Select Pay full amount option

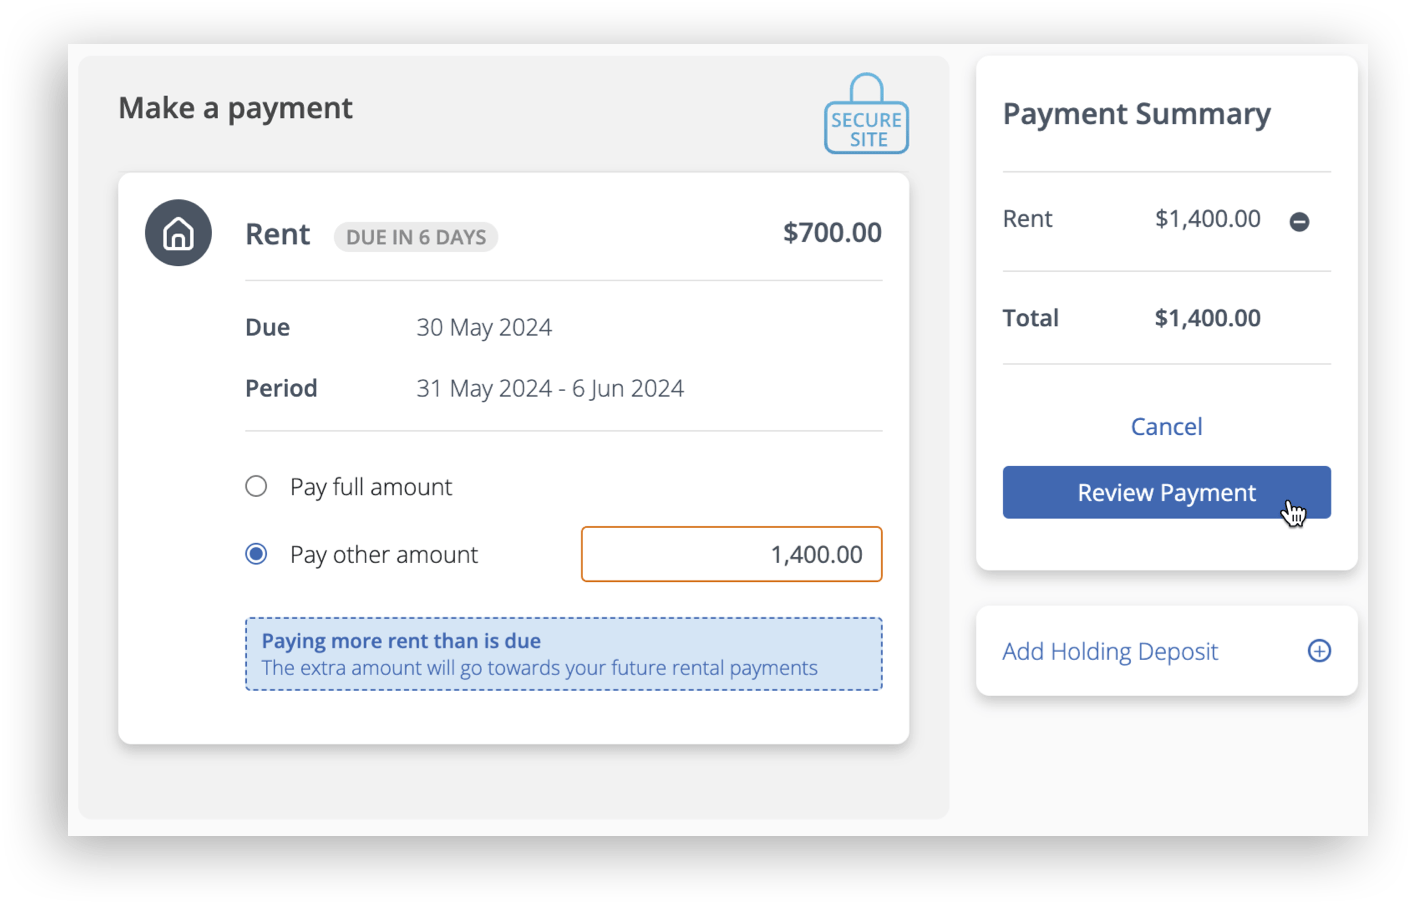256,486
